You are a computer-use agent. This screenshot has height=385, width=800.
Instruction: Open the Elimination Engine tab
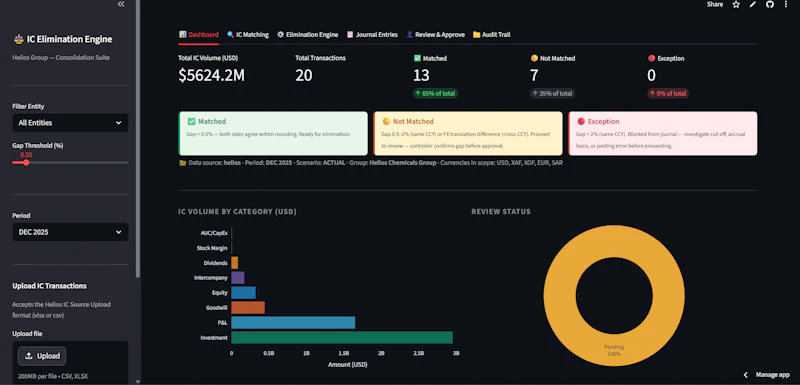coord(308,35)
